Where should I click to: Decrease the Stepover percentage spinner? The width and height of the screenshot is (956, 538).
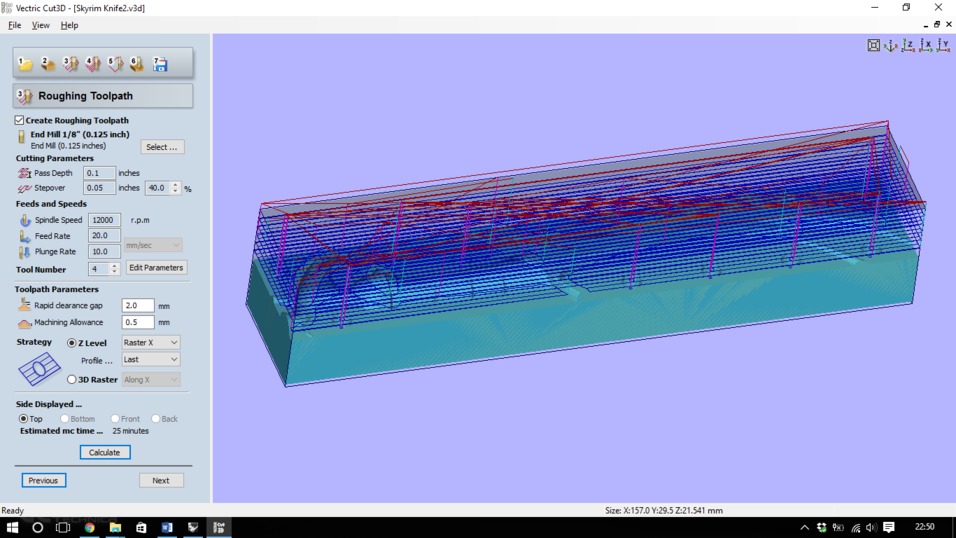click(175, 191)
